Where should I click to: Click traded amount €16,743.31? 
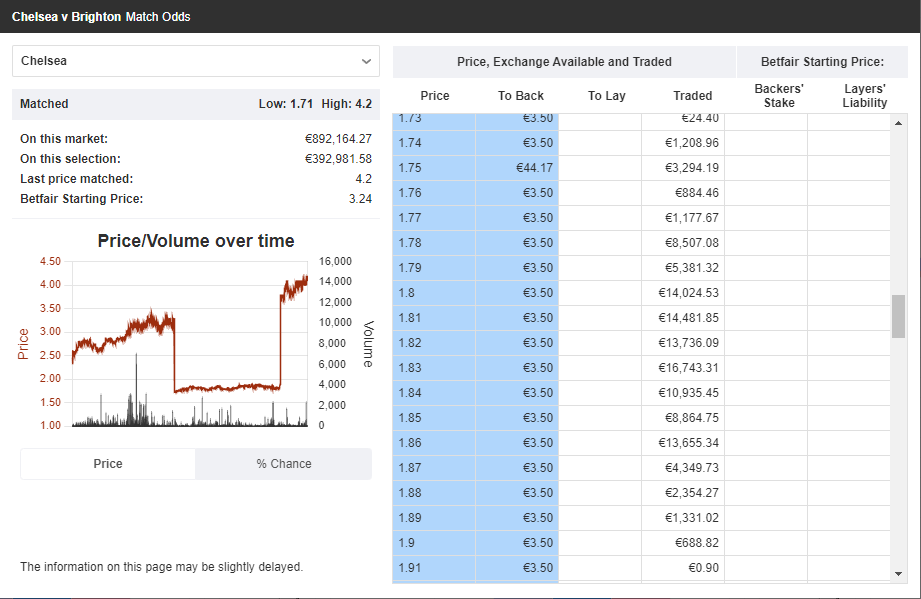[688, 368]
